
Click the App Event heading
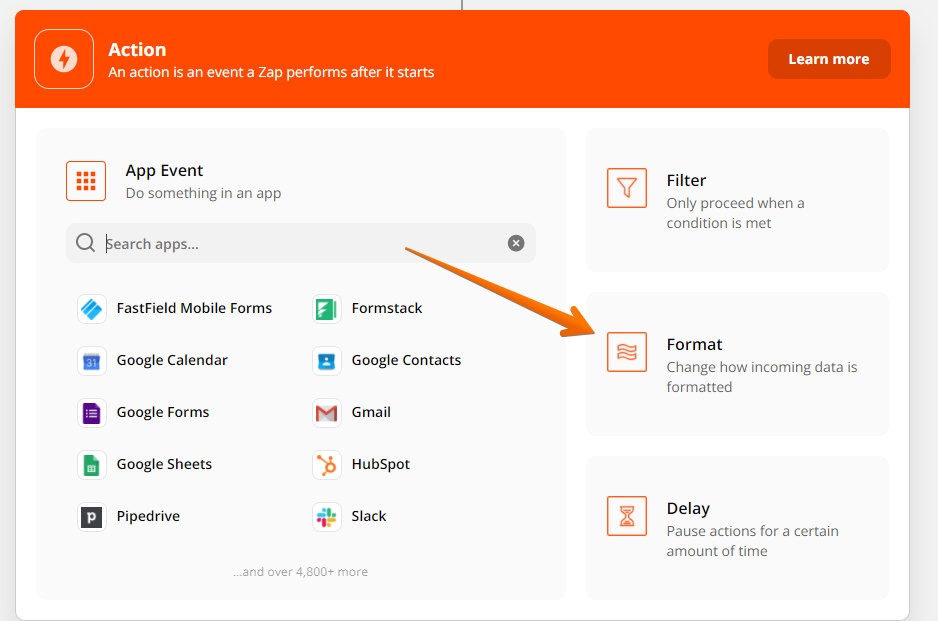[x=165, y=171]
